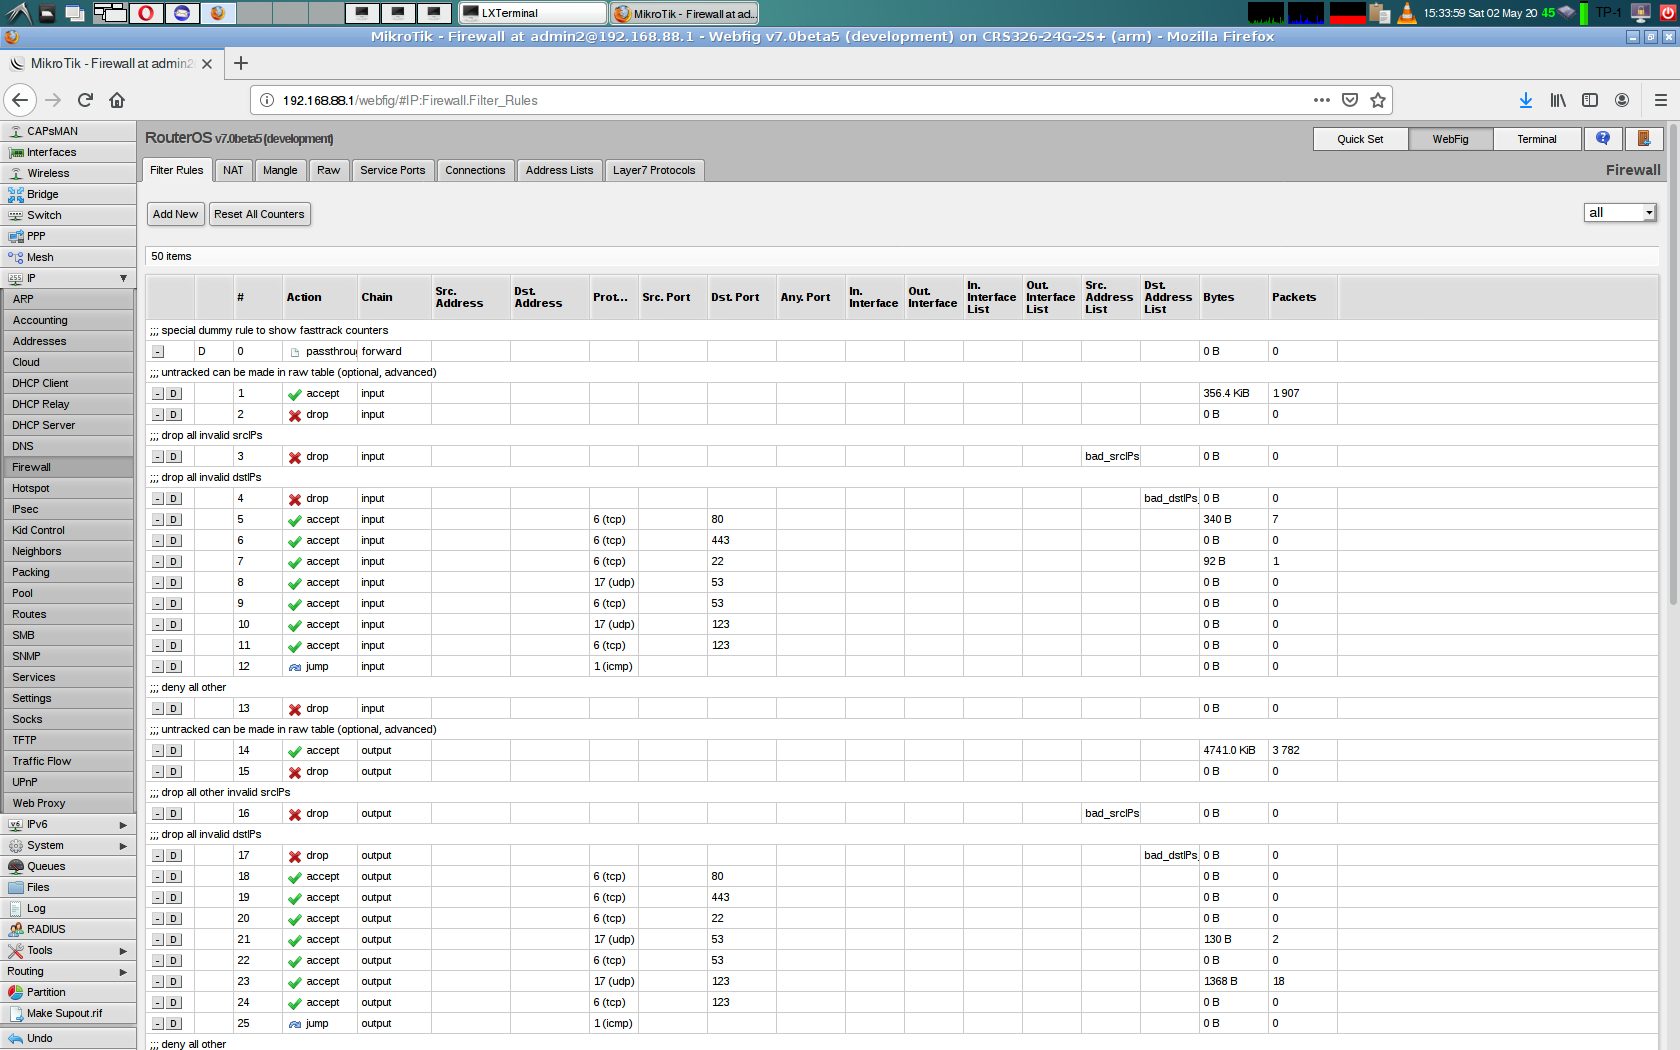This screenshot has width=1680, height=1050.
Task: Click the logout door icon
Action: (x=1644, y=139)
